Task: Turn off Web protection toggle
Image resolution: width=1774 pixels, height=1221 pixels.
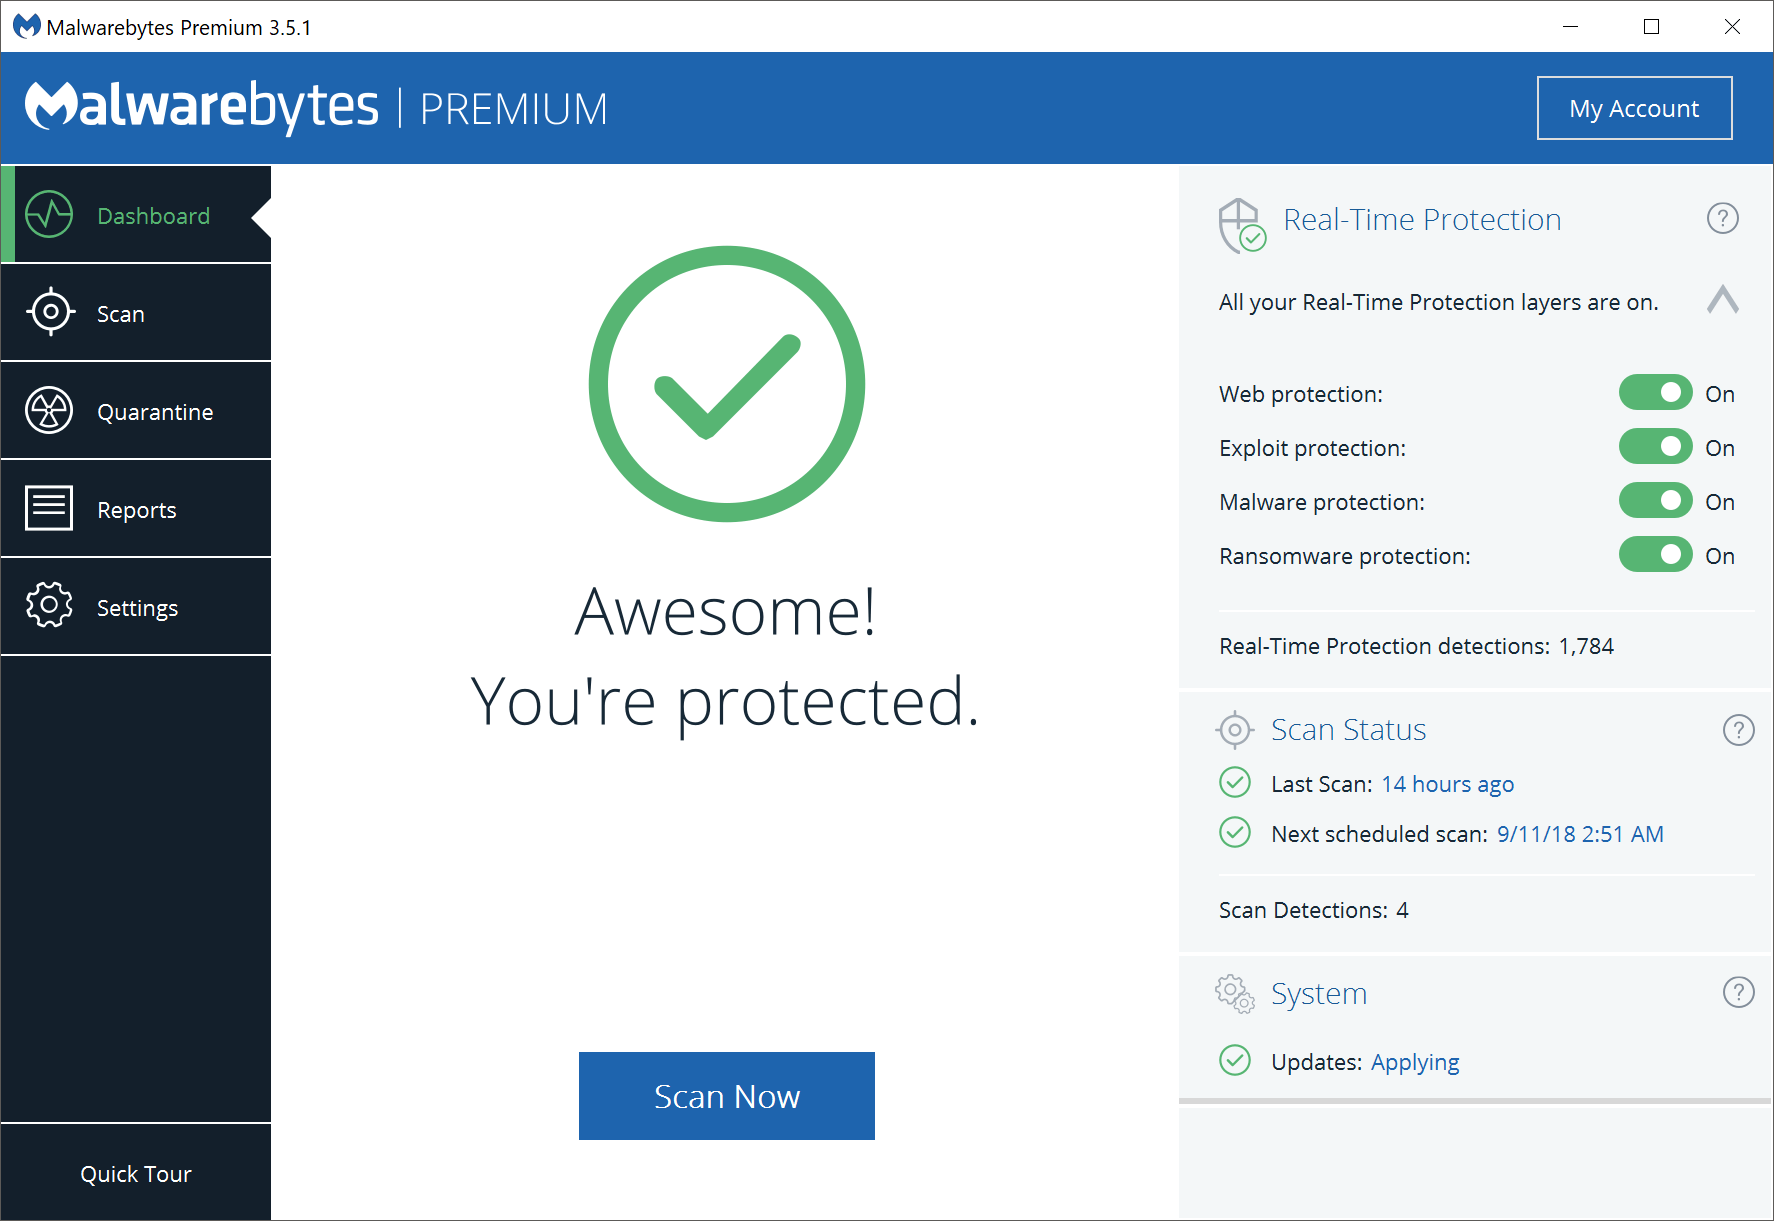Action: [x=1655, y=393]
